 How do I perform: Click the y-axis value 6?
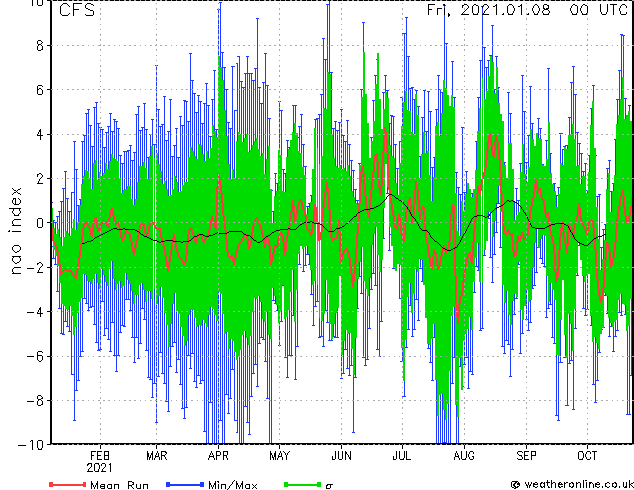point(40,90)
